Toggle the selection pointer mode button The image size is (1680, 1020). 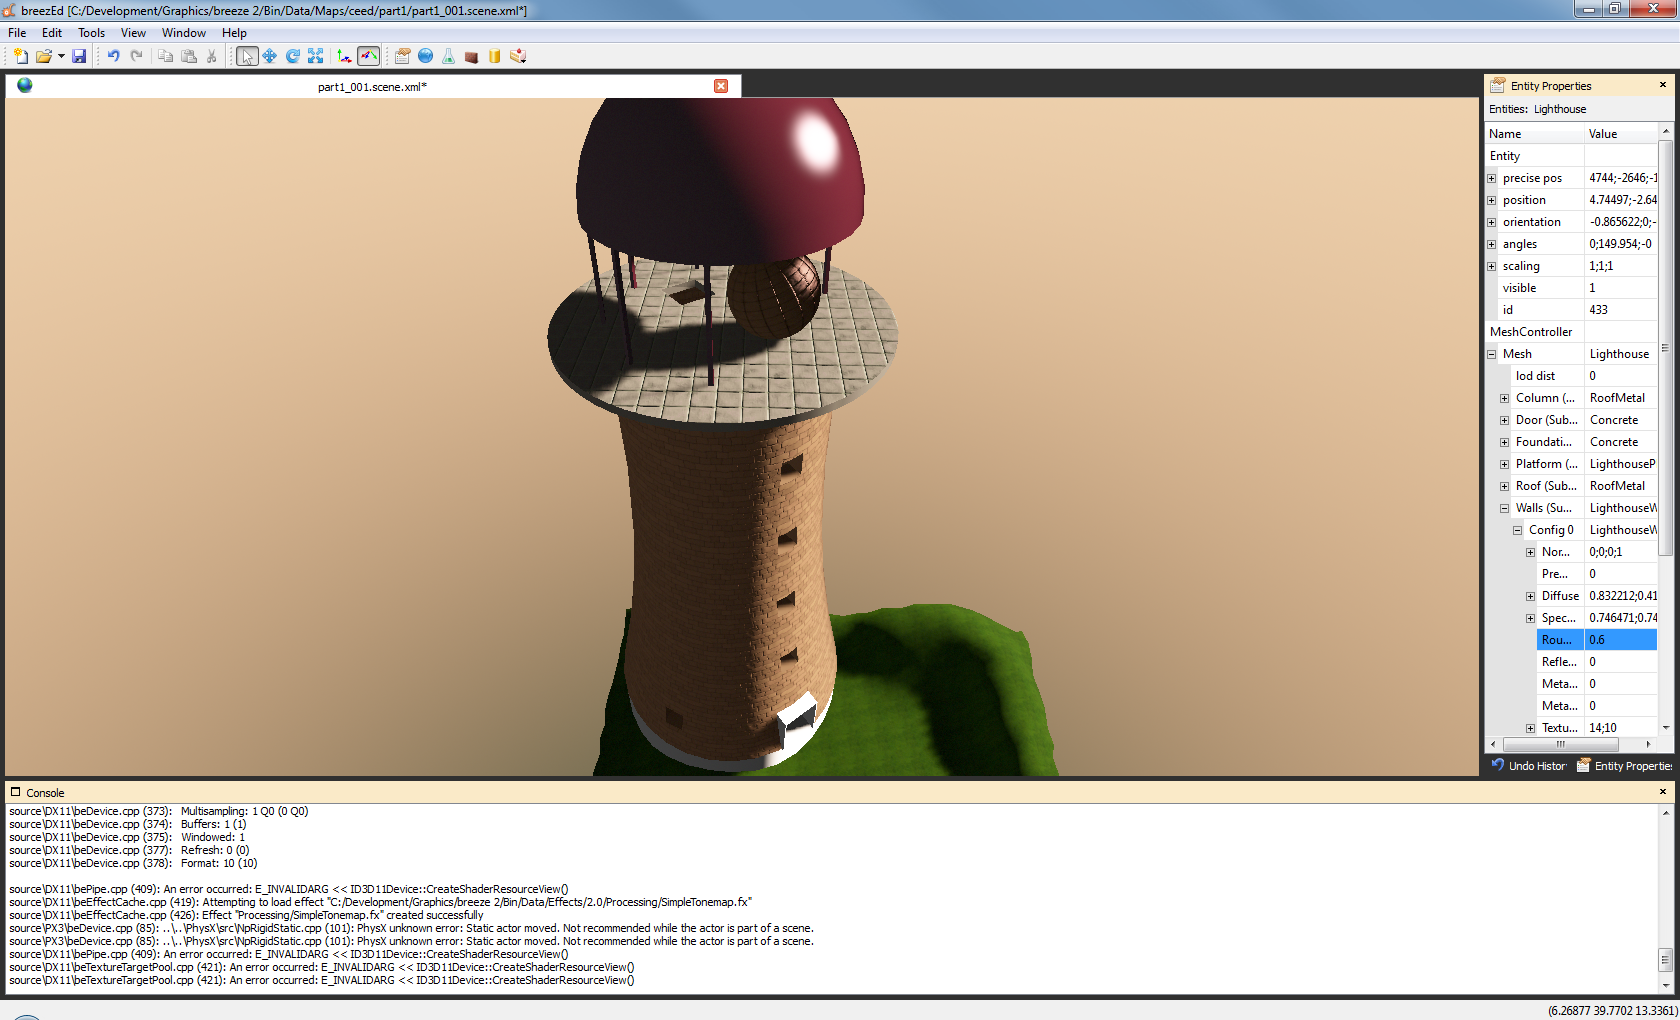click(247, 56)
